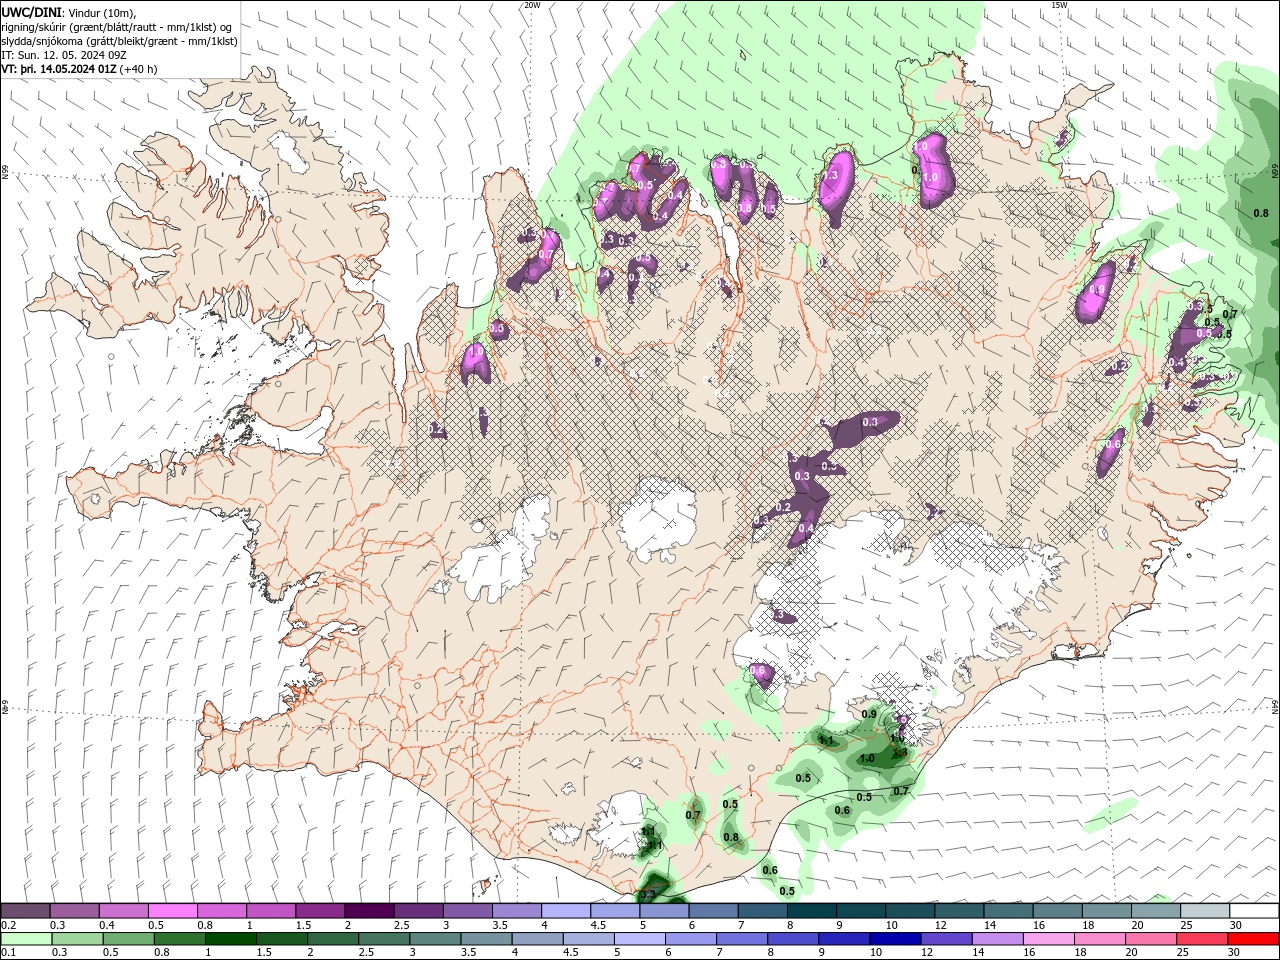Click the deep blue swatch between 10 and 12 in the lower legend row
This screenshot has height=960, width=1280.
[896, 939]
